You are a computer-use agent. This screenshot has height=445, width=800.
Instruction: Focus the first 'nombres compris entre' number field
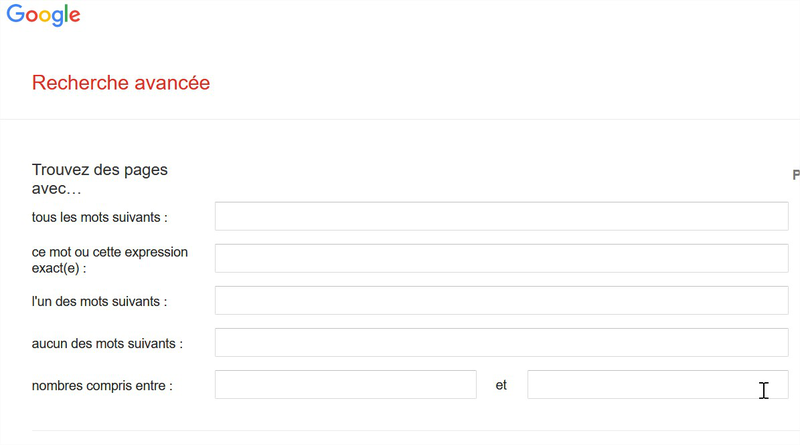(345, 385)
